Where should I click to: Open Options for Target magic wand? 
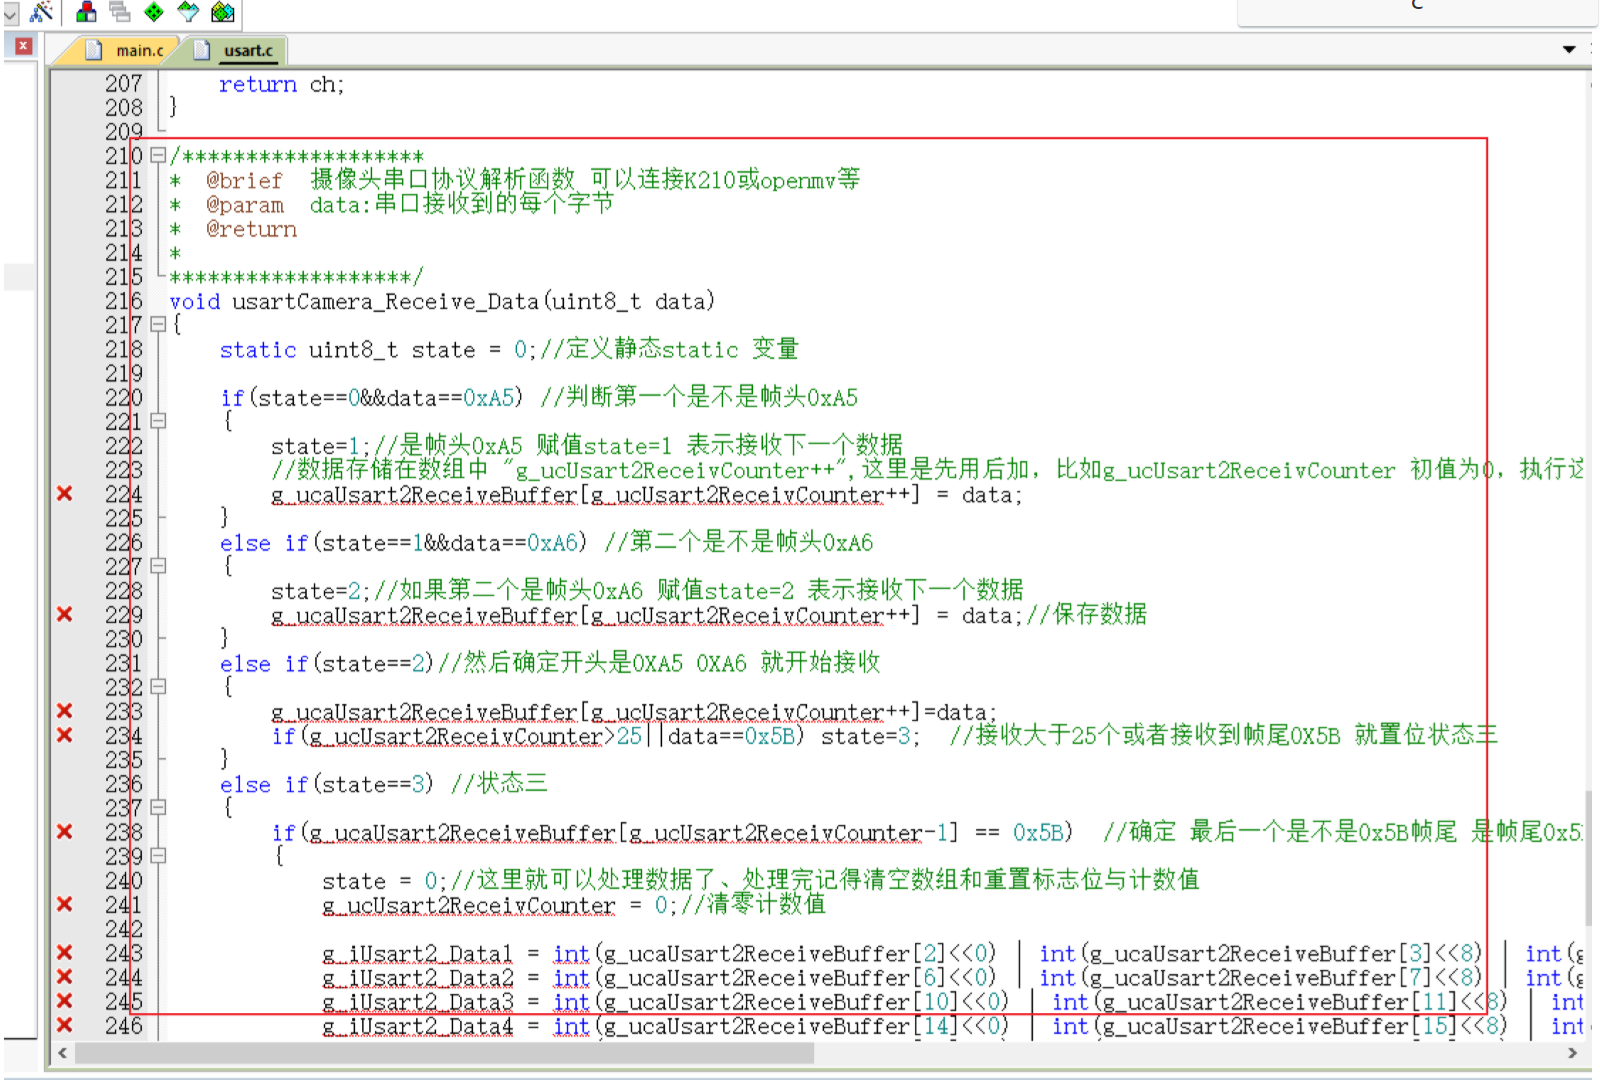coord(41,12)
